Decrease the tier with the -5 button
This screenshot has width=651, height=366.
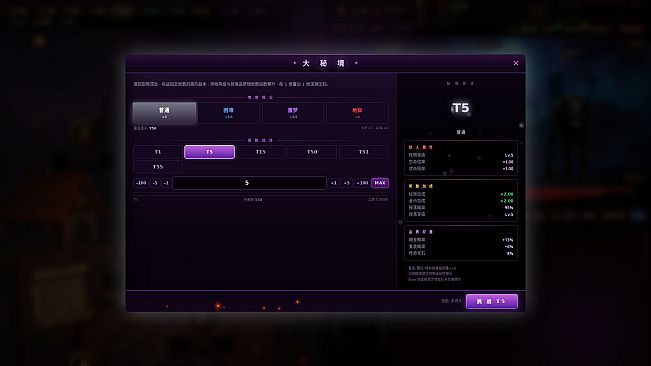(155, 183)
